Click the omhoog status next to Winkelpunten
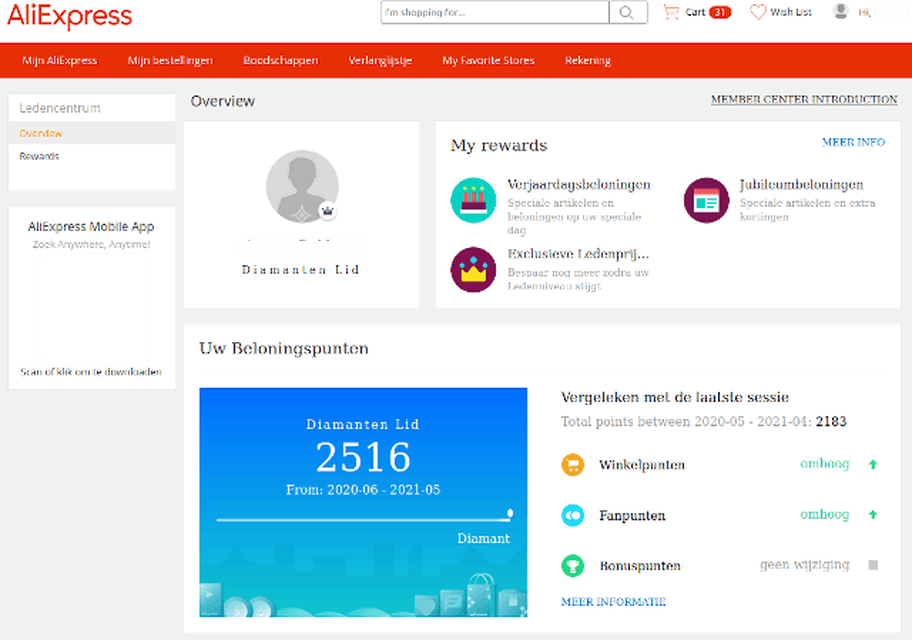This screenshot has width=912, height=640. click(x=825, y=464)
